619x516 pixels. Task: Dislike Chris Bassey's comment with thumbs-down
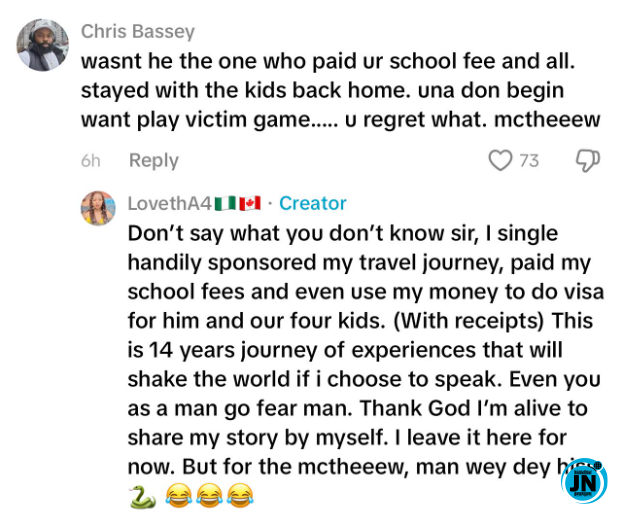coord(587,161)
